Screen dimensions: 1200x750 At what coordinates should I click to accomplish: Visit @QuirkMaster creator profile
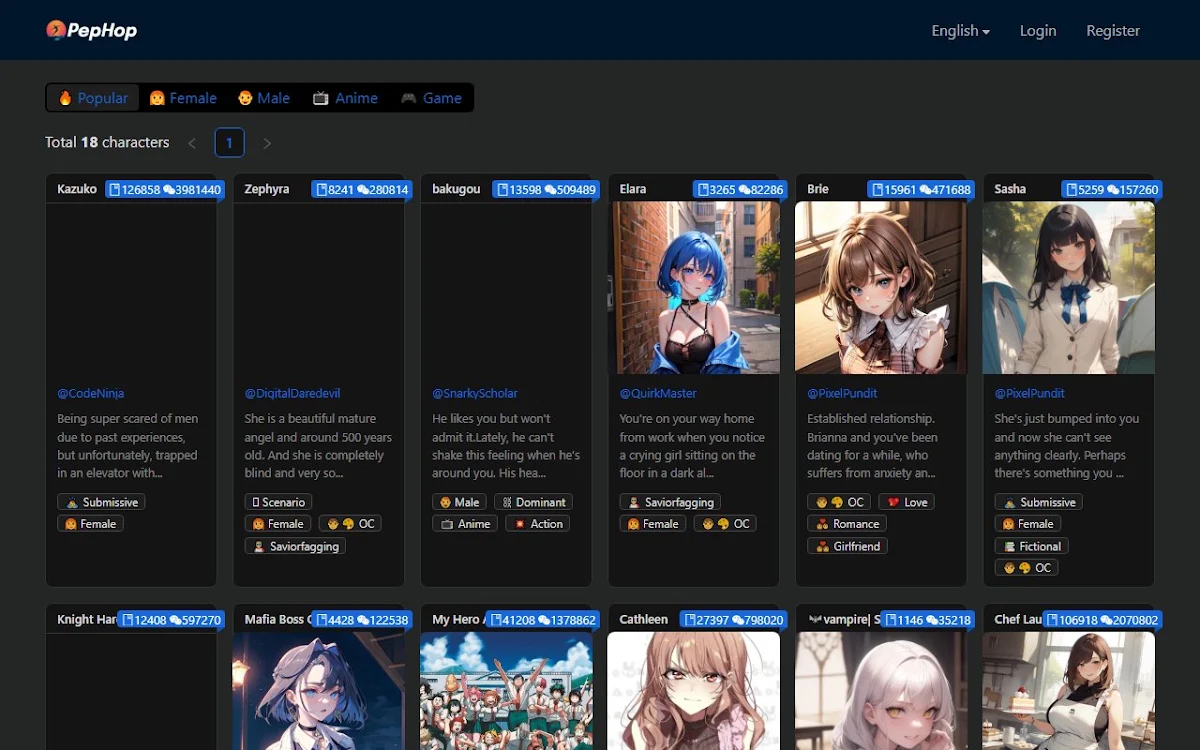(x=658, y=393)
